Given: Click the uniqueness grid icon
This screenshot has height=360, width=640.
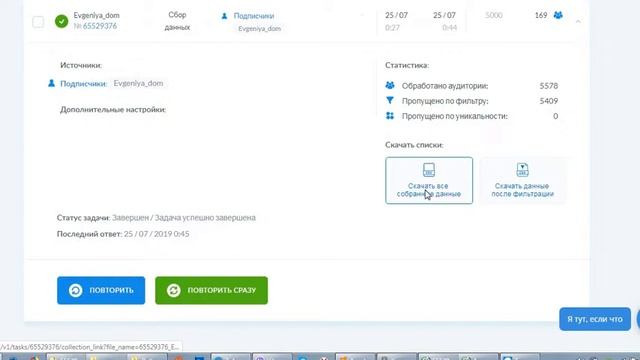Looking at the screenshot, I should pyautogui.click(x=390, y=116).
